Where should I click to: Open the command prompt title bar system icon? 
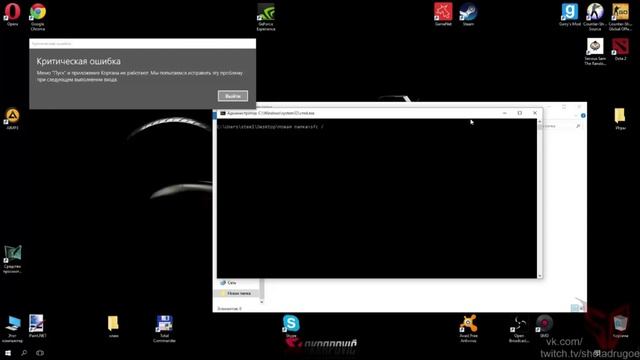coord(223,113)
